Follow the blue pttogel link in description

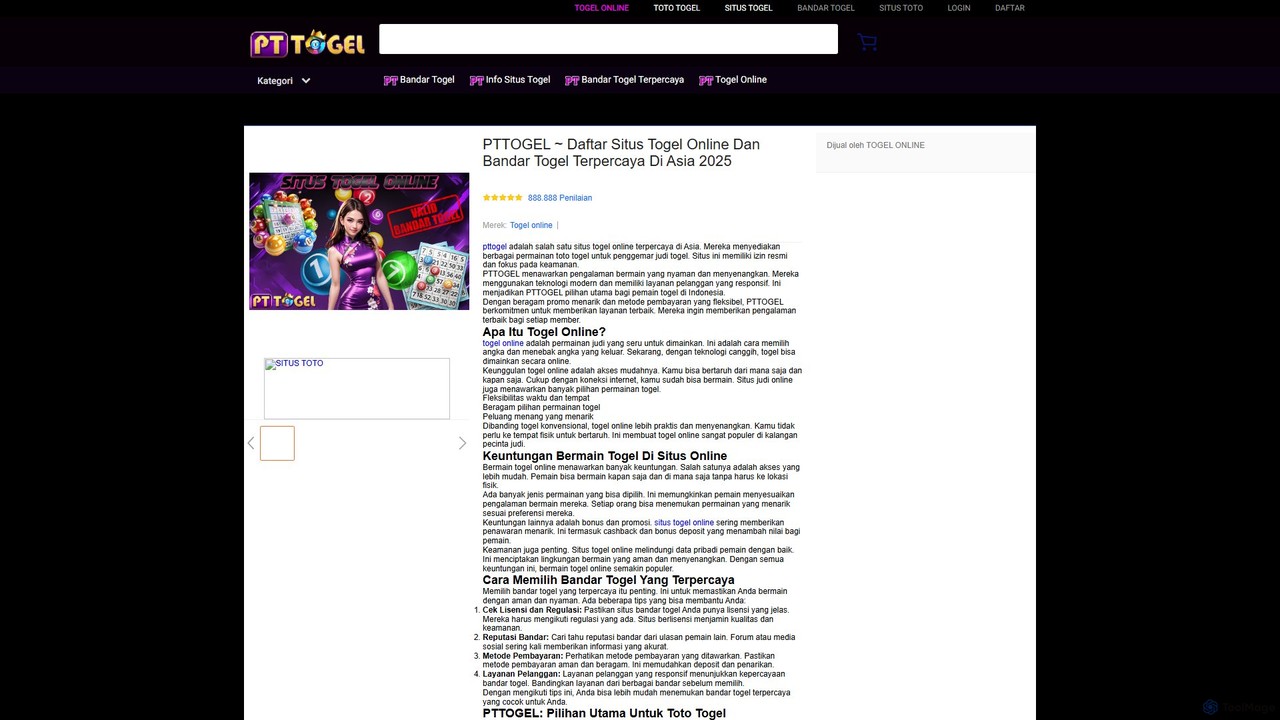[x=495, y=247]
